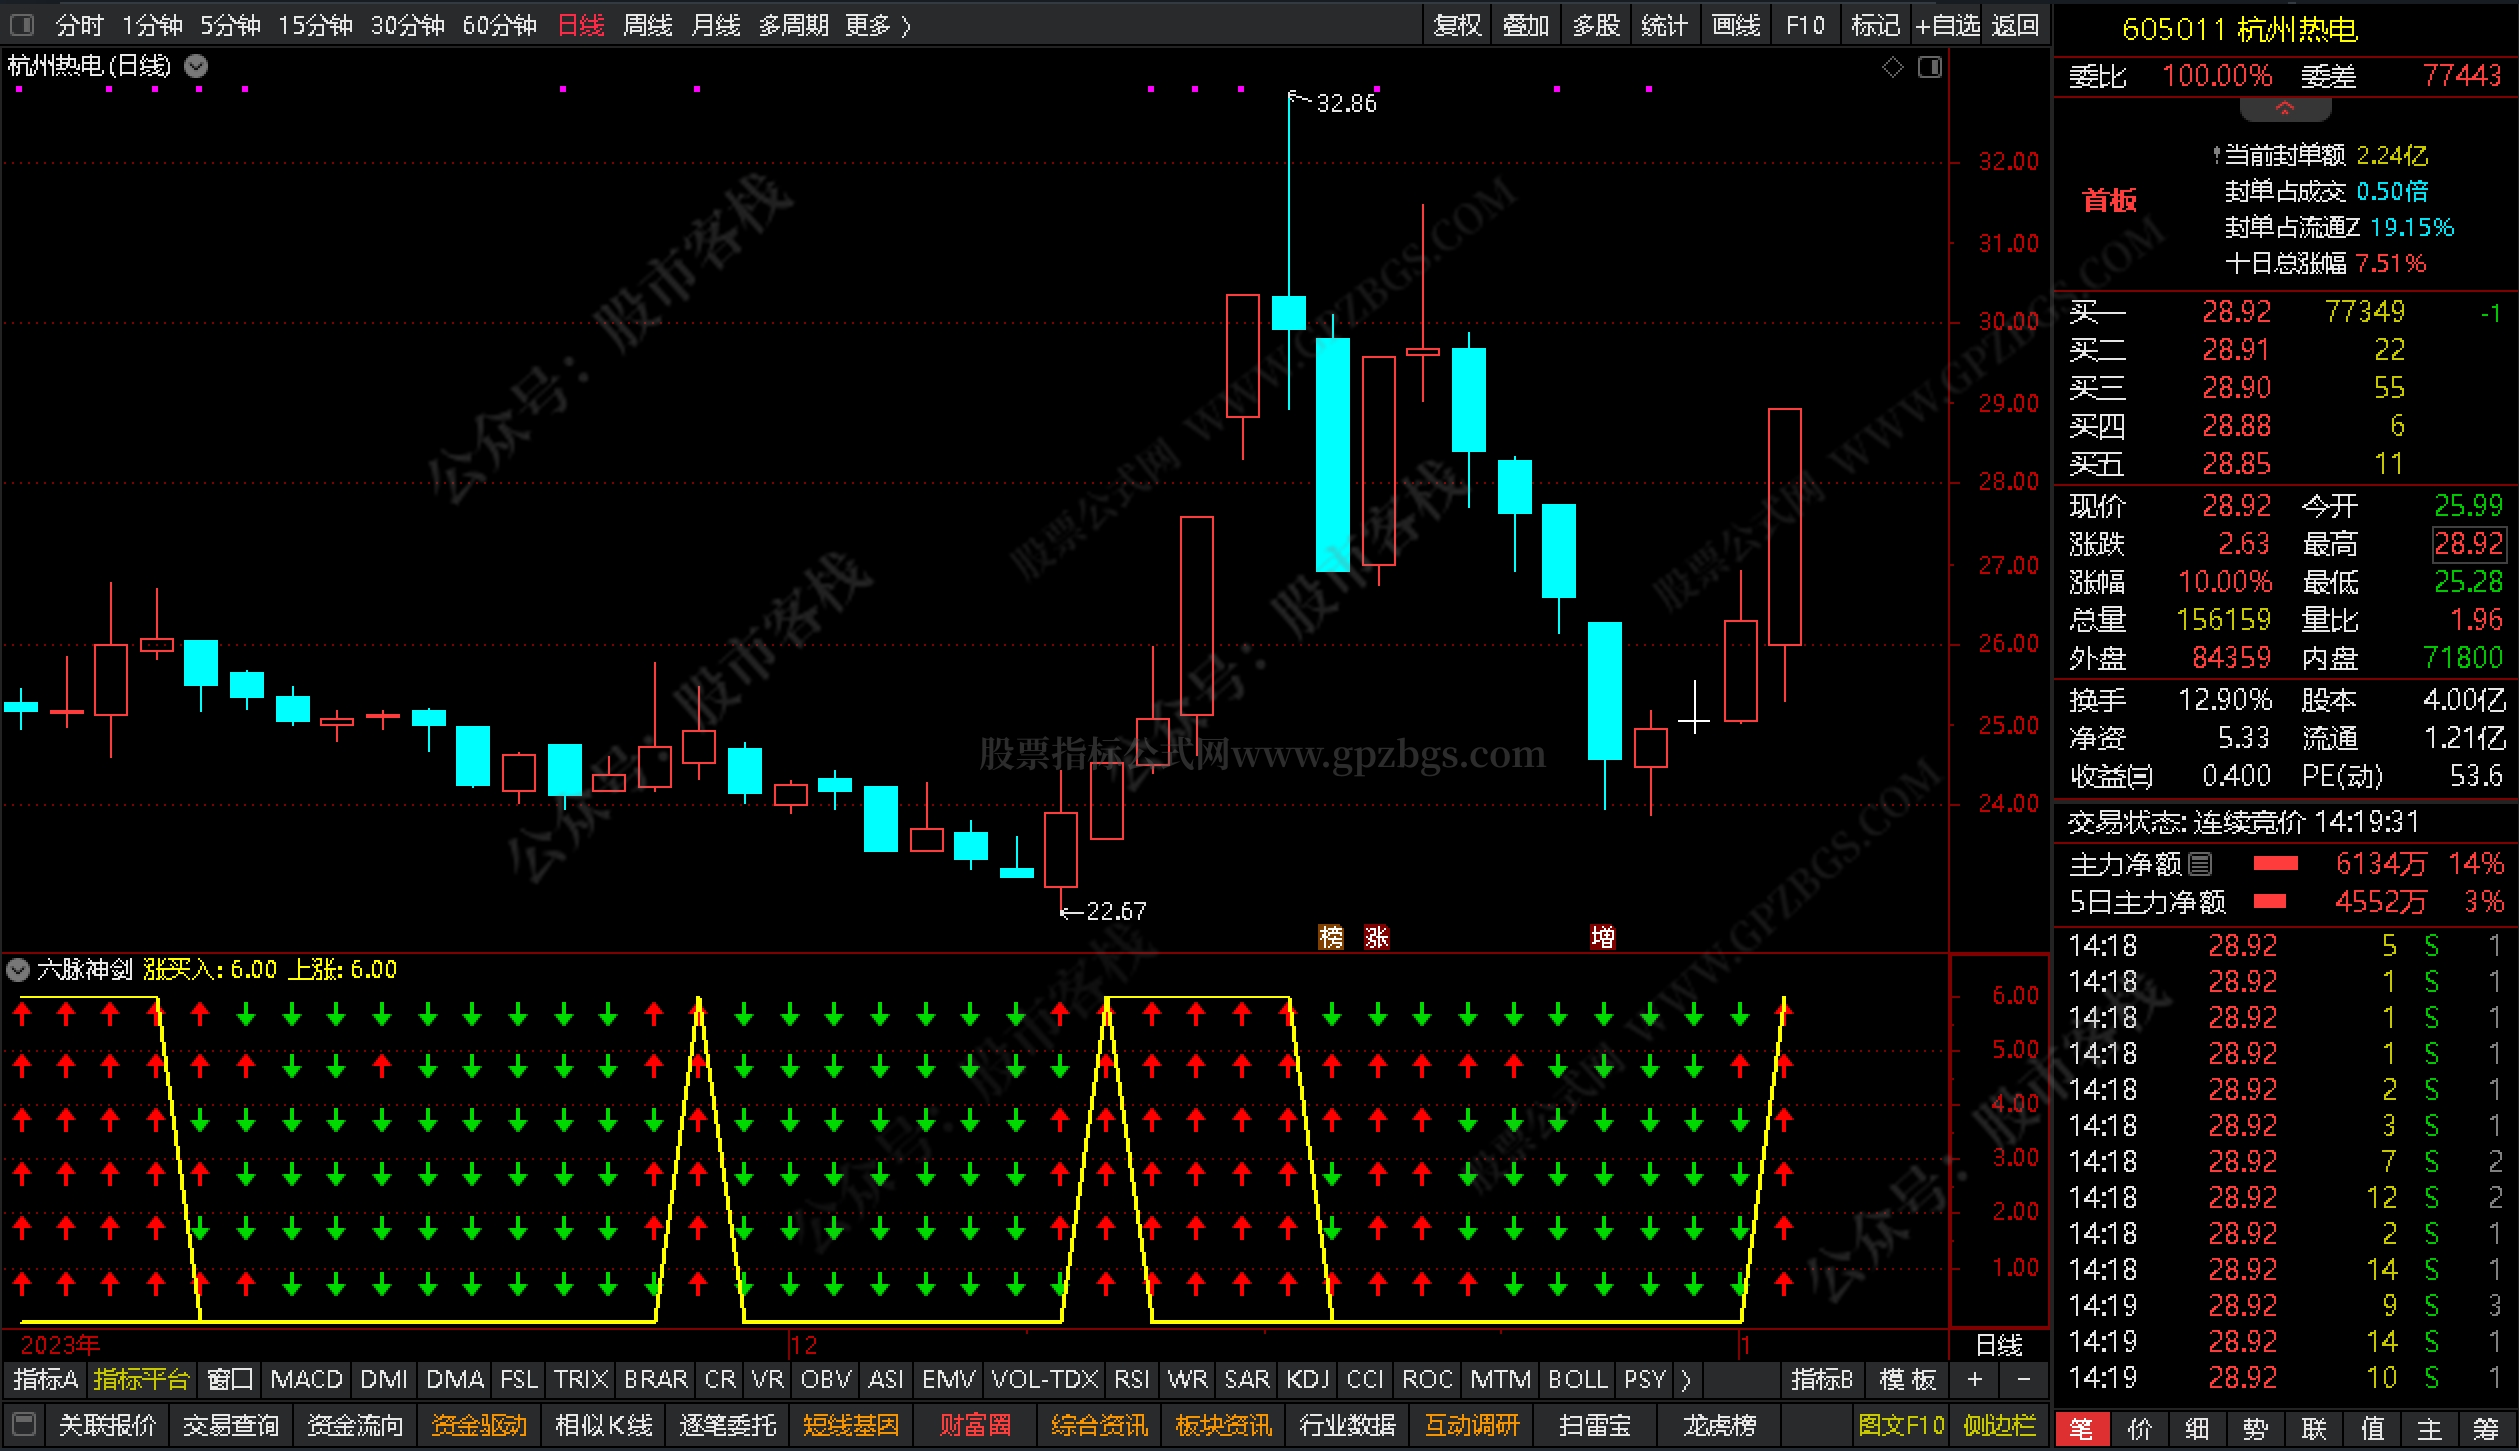The image size is (2519, 1451).
Task: Click the 增 badge below the chart
Action: tap(1602, 937)
